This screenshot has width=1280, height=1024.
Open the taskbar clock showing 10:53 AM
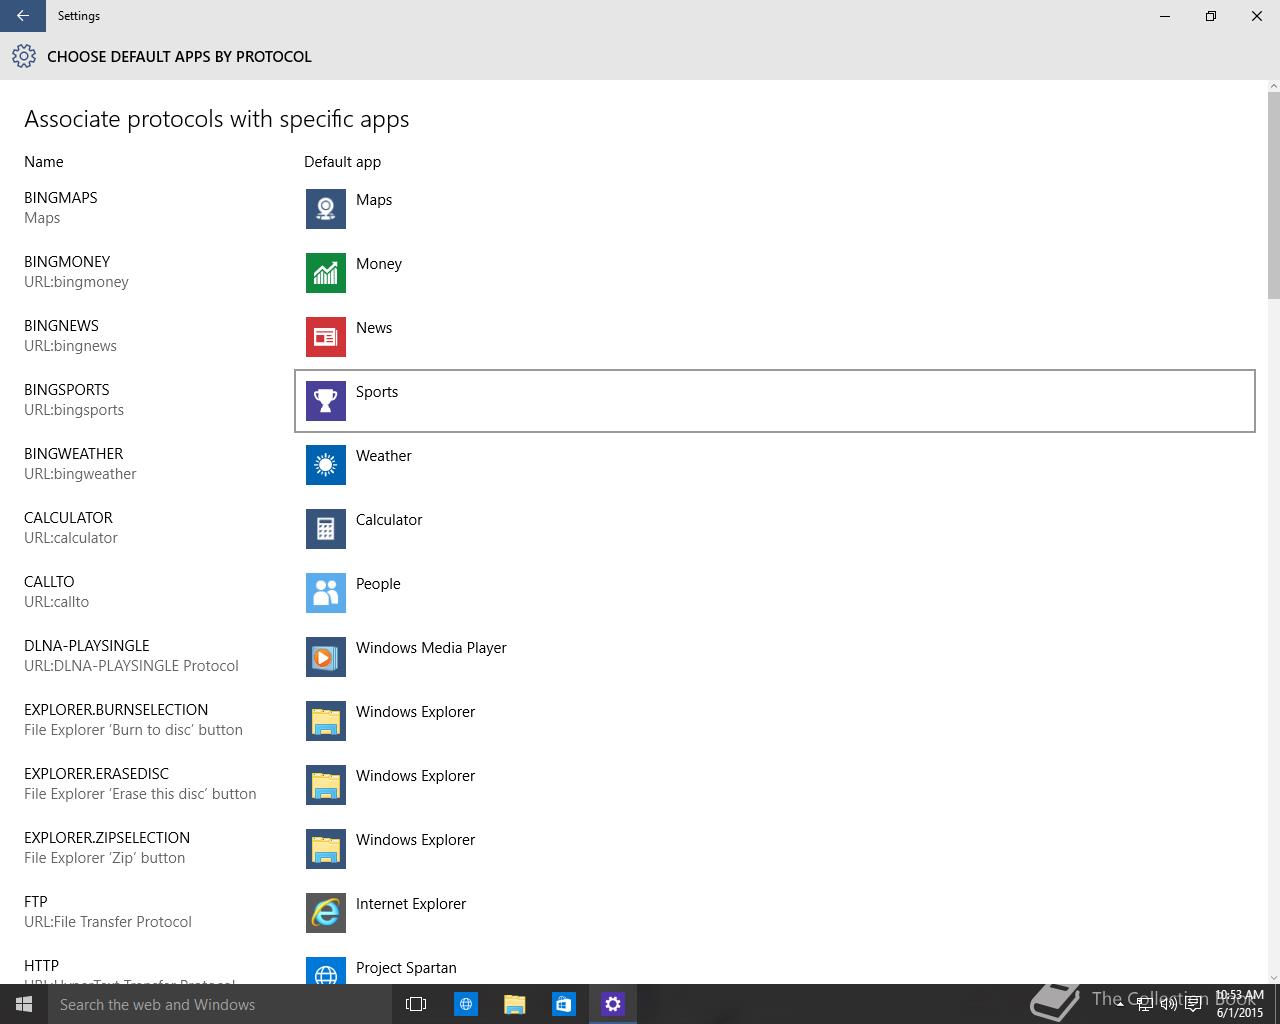point(1240,1004)
